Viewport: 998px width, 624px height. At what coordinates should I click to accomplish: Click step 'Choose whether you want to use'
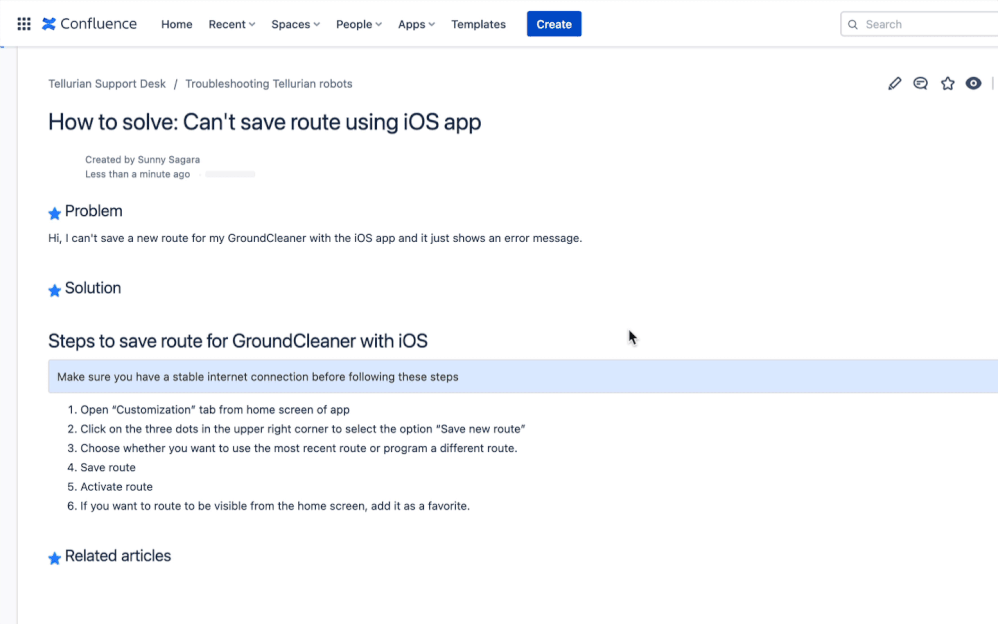299,448
